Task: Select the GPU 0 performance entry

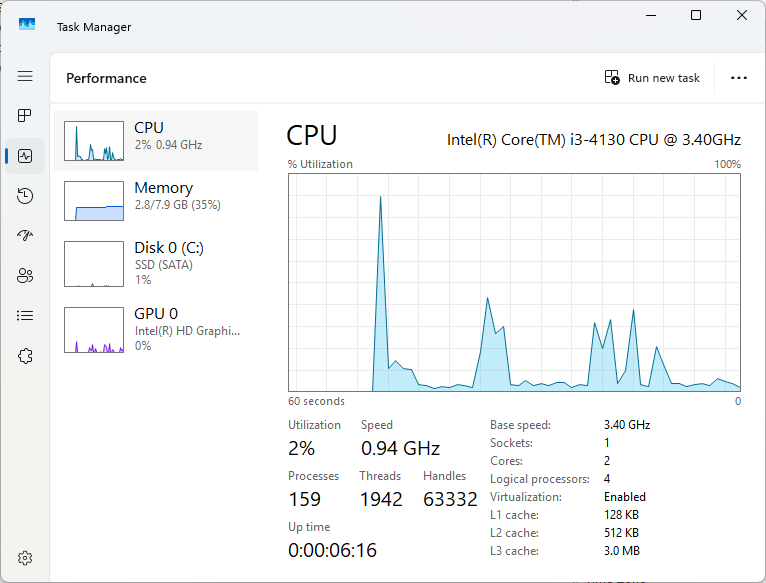Action: coord(156,329)
